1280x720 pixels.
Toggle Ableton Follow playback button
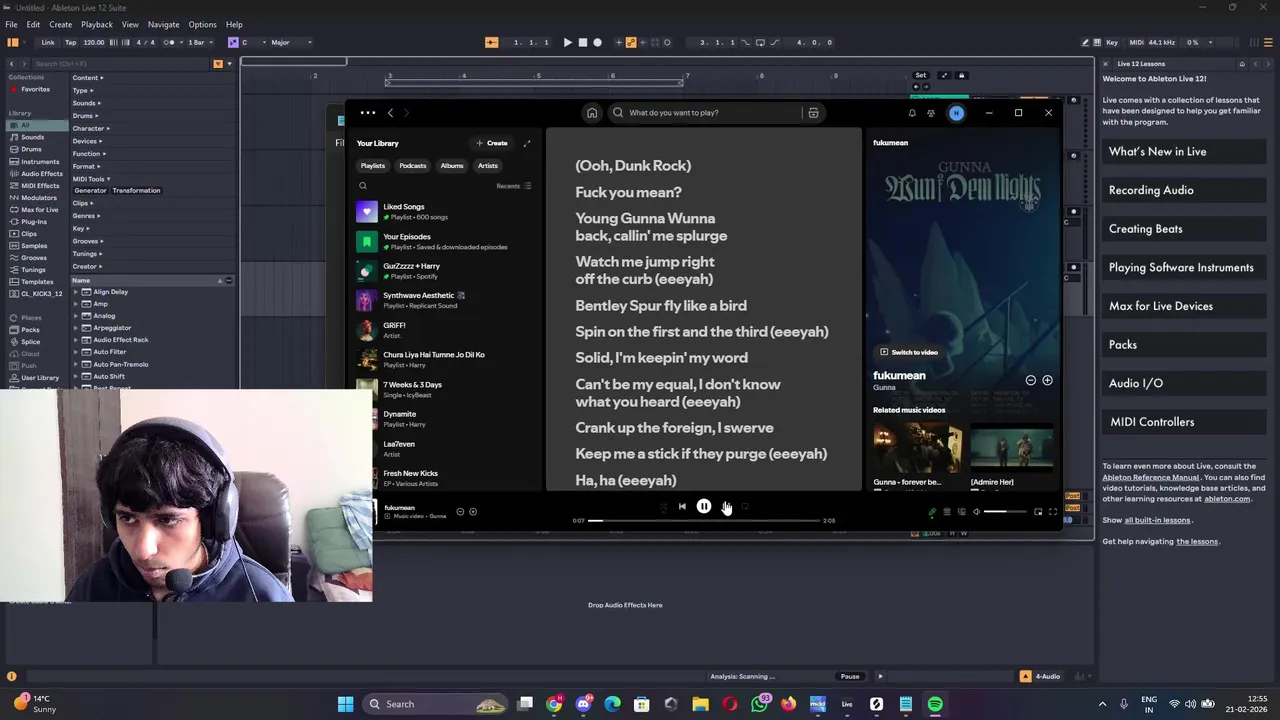(x=491, y=42)
